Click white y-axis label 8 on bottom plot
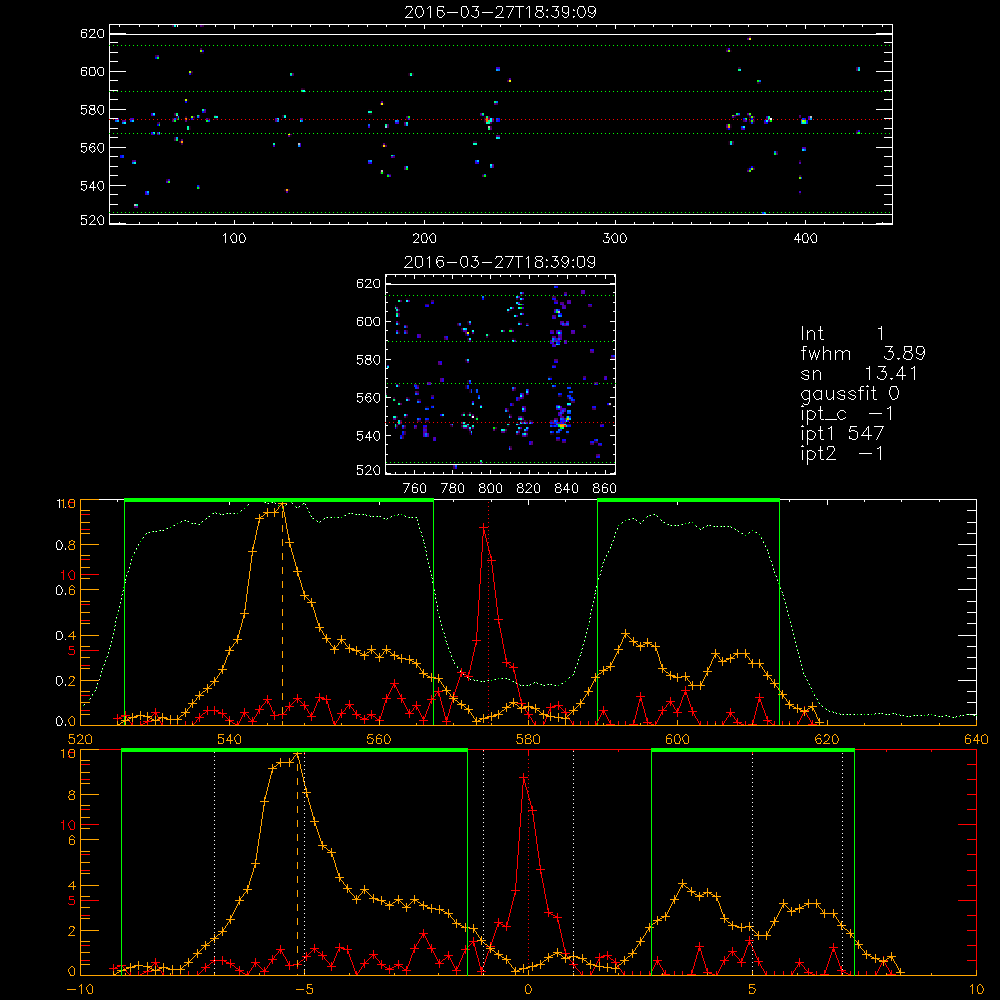This screenshot has height=1000, width=1000. tap(71, 795)
